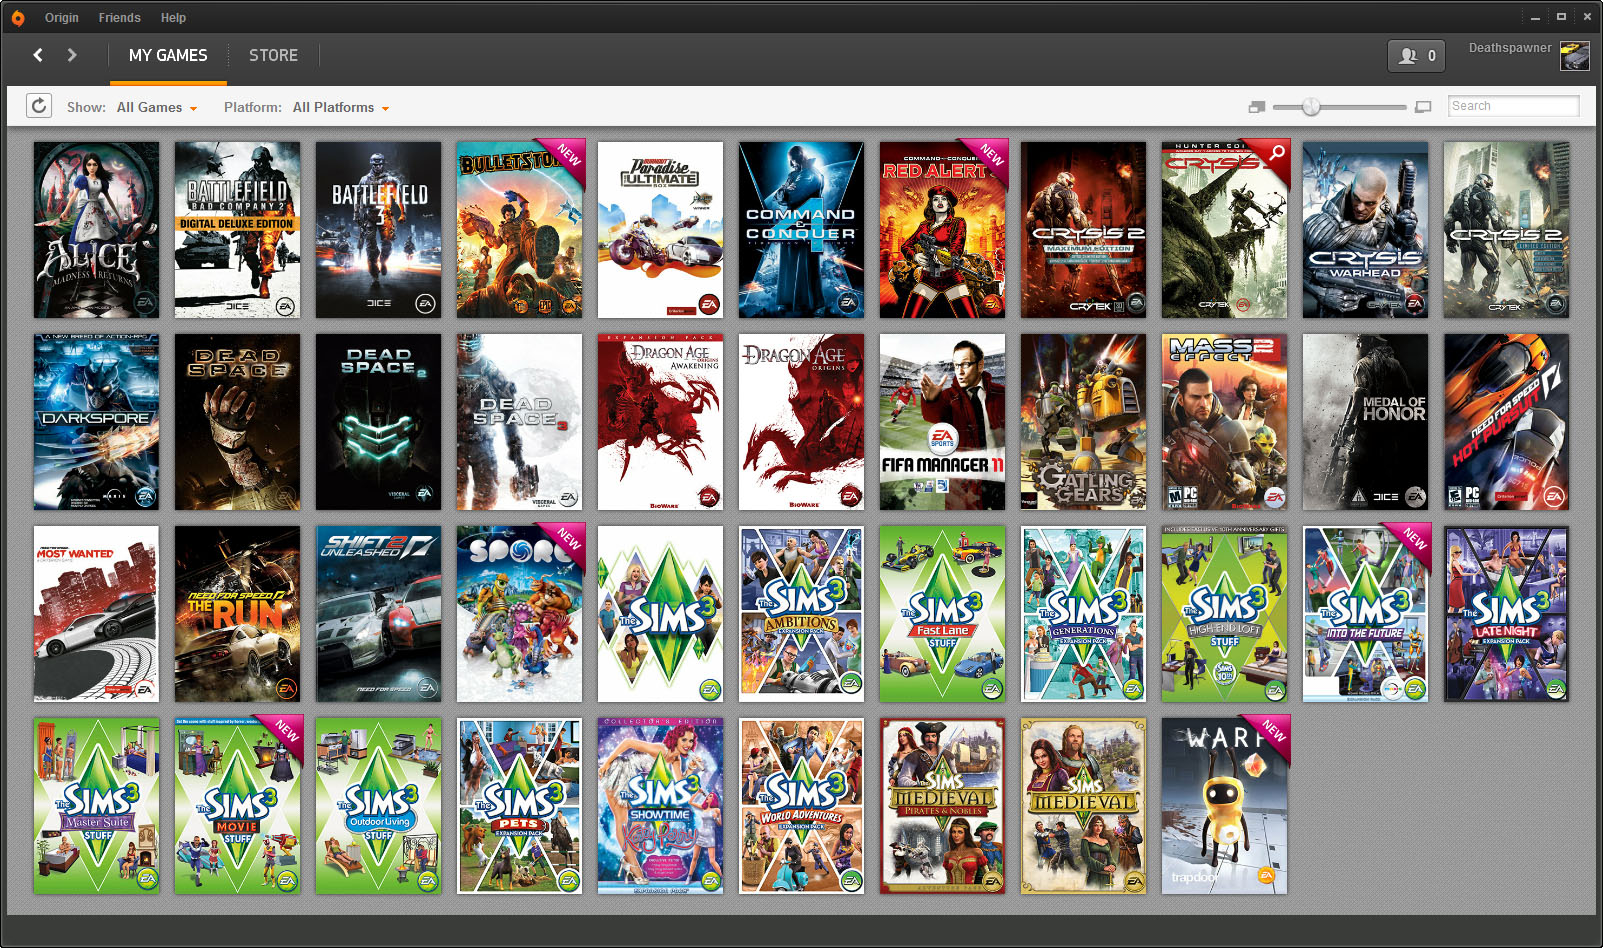Pick the Bulletstorm game tile
Screen dimensions: 1603x948
coord(519,230)
